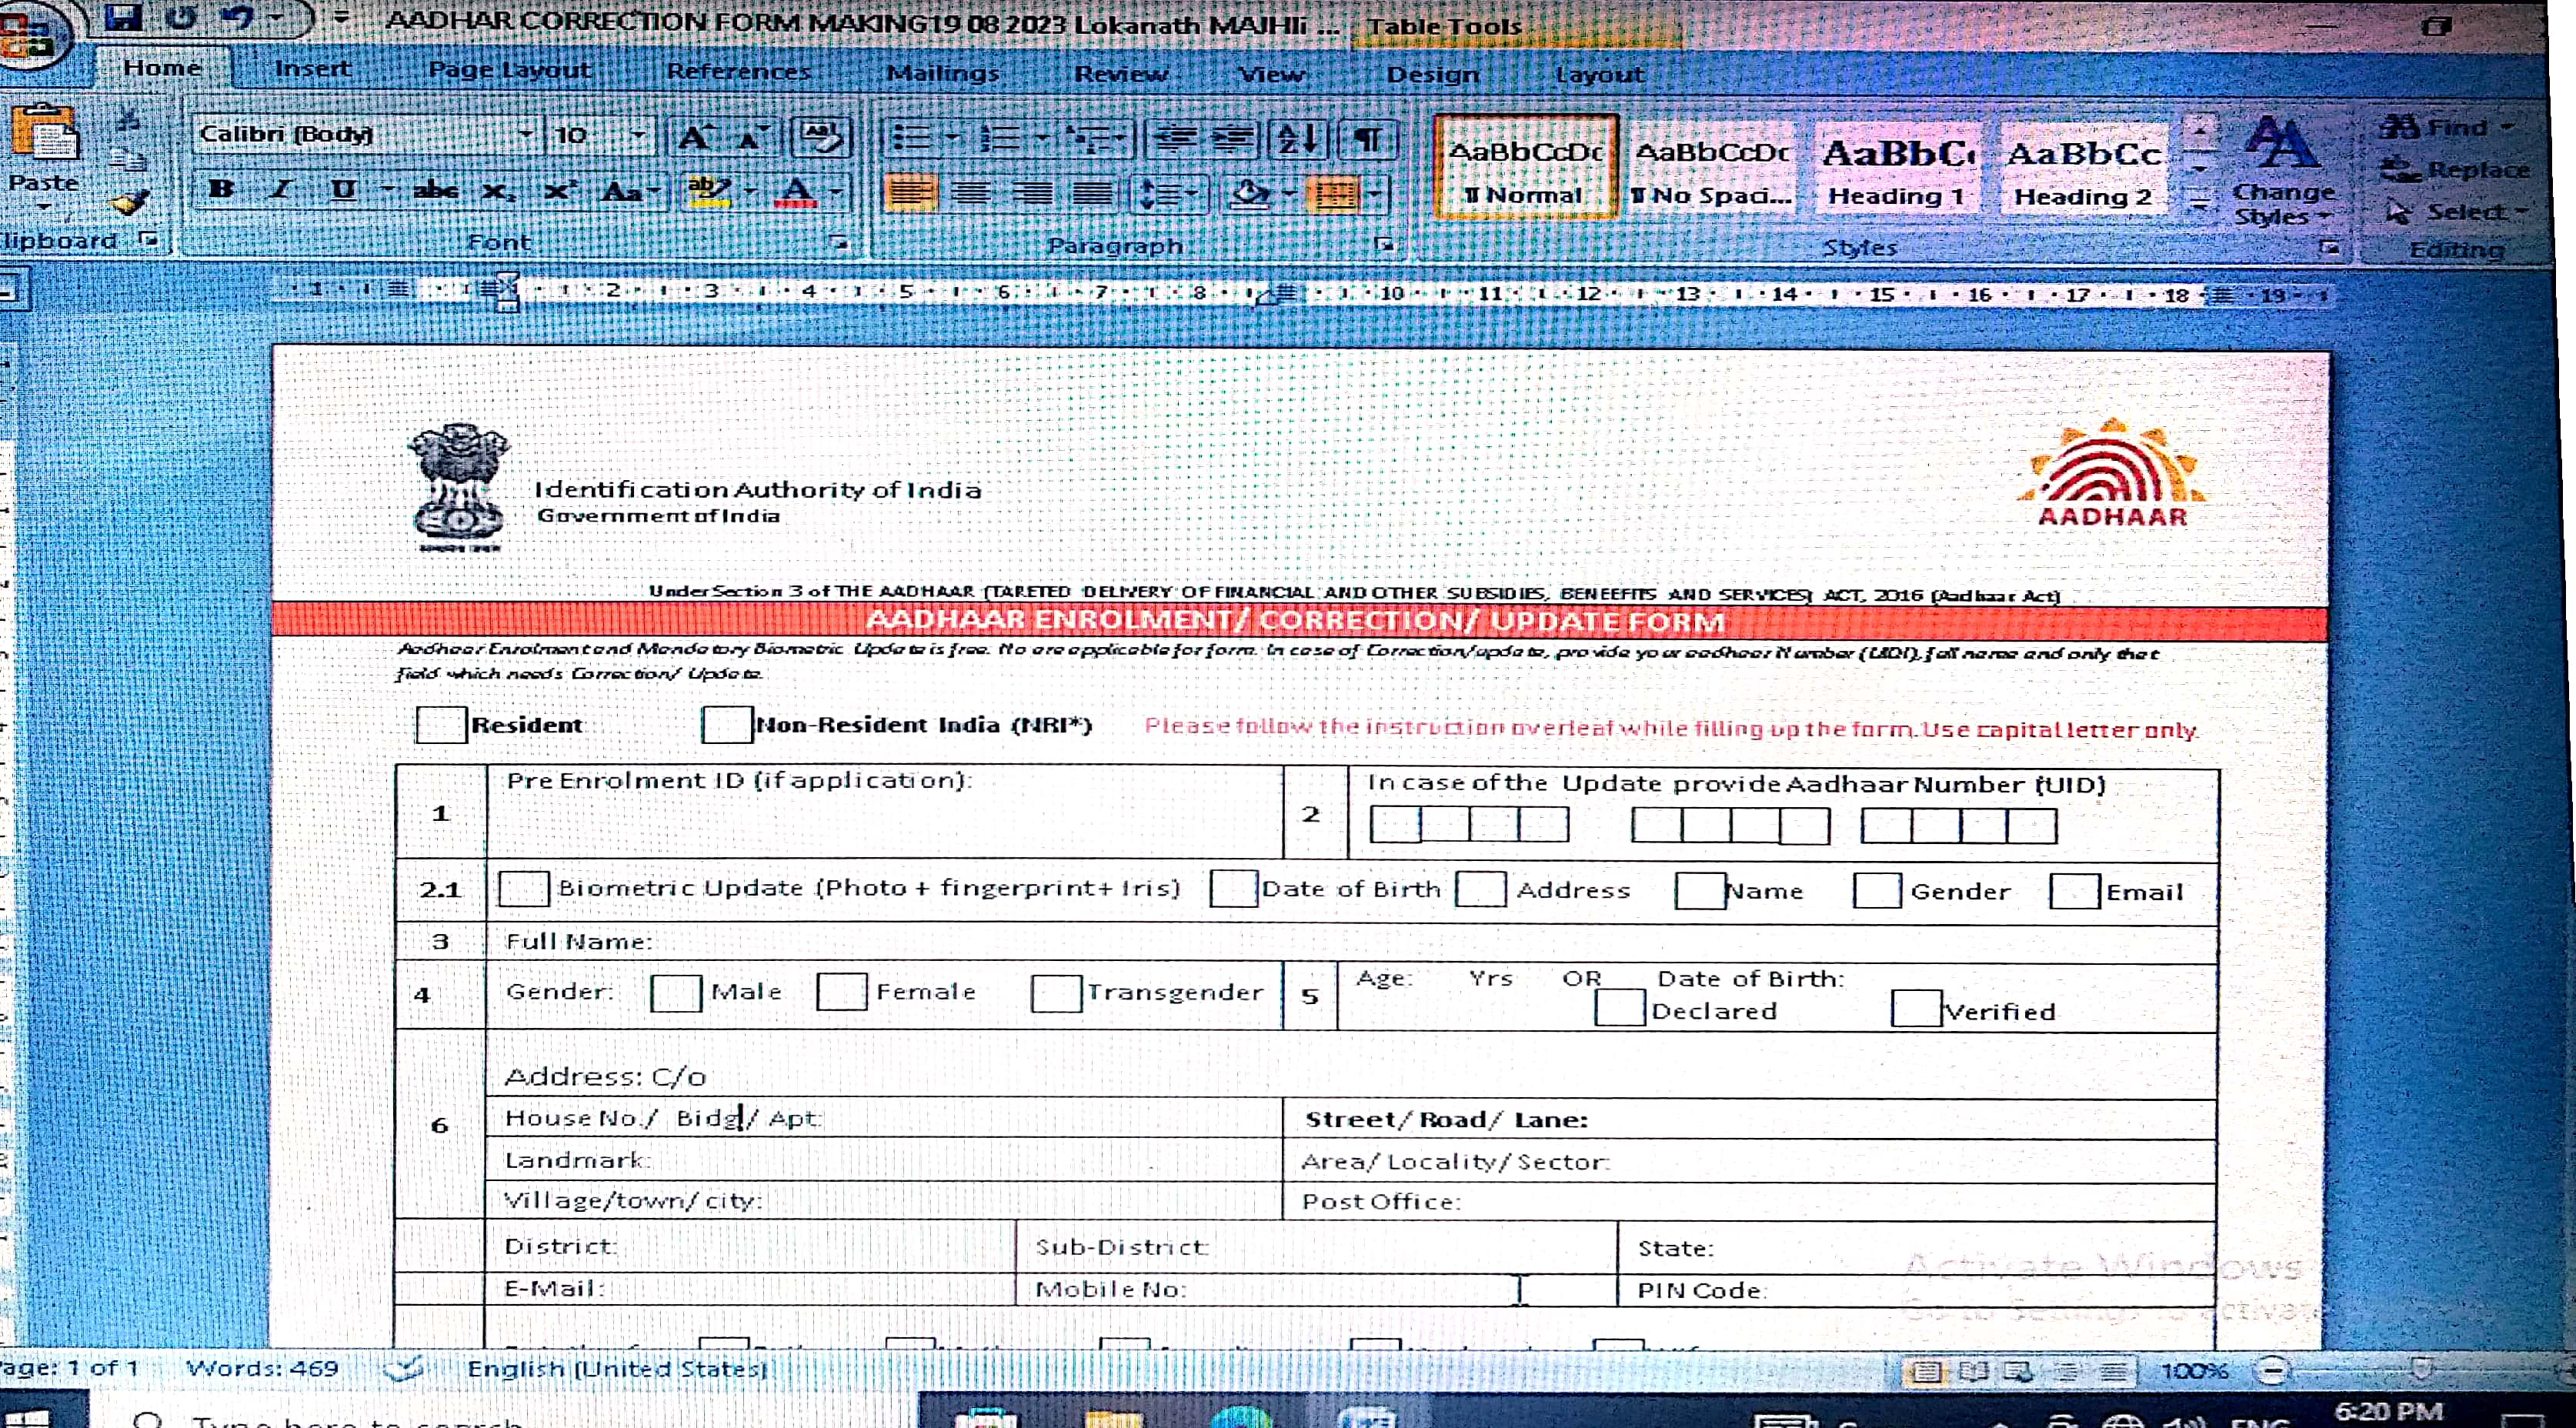The image size is (2576, 1428).
Task: Center align the text
Action: point(970,192)
